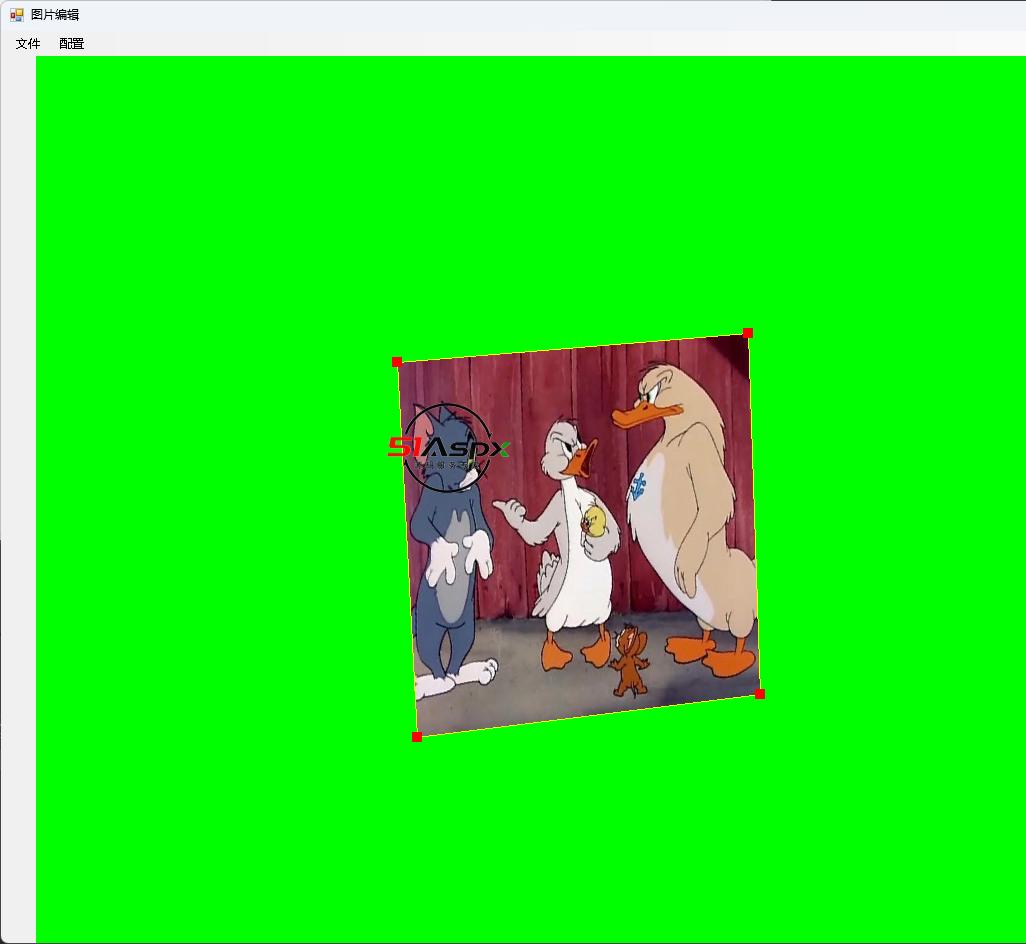Select the bottom-right red corner handle
The height and width of the screenshot is (944, 1026).
click(760, 693)
